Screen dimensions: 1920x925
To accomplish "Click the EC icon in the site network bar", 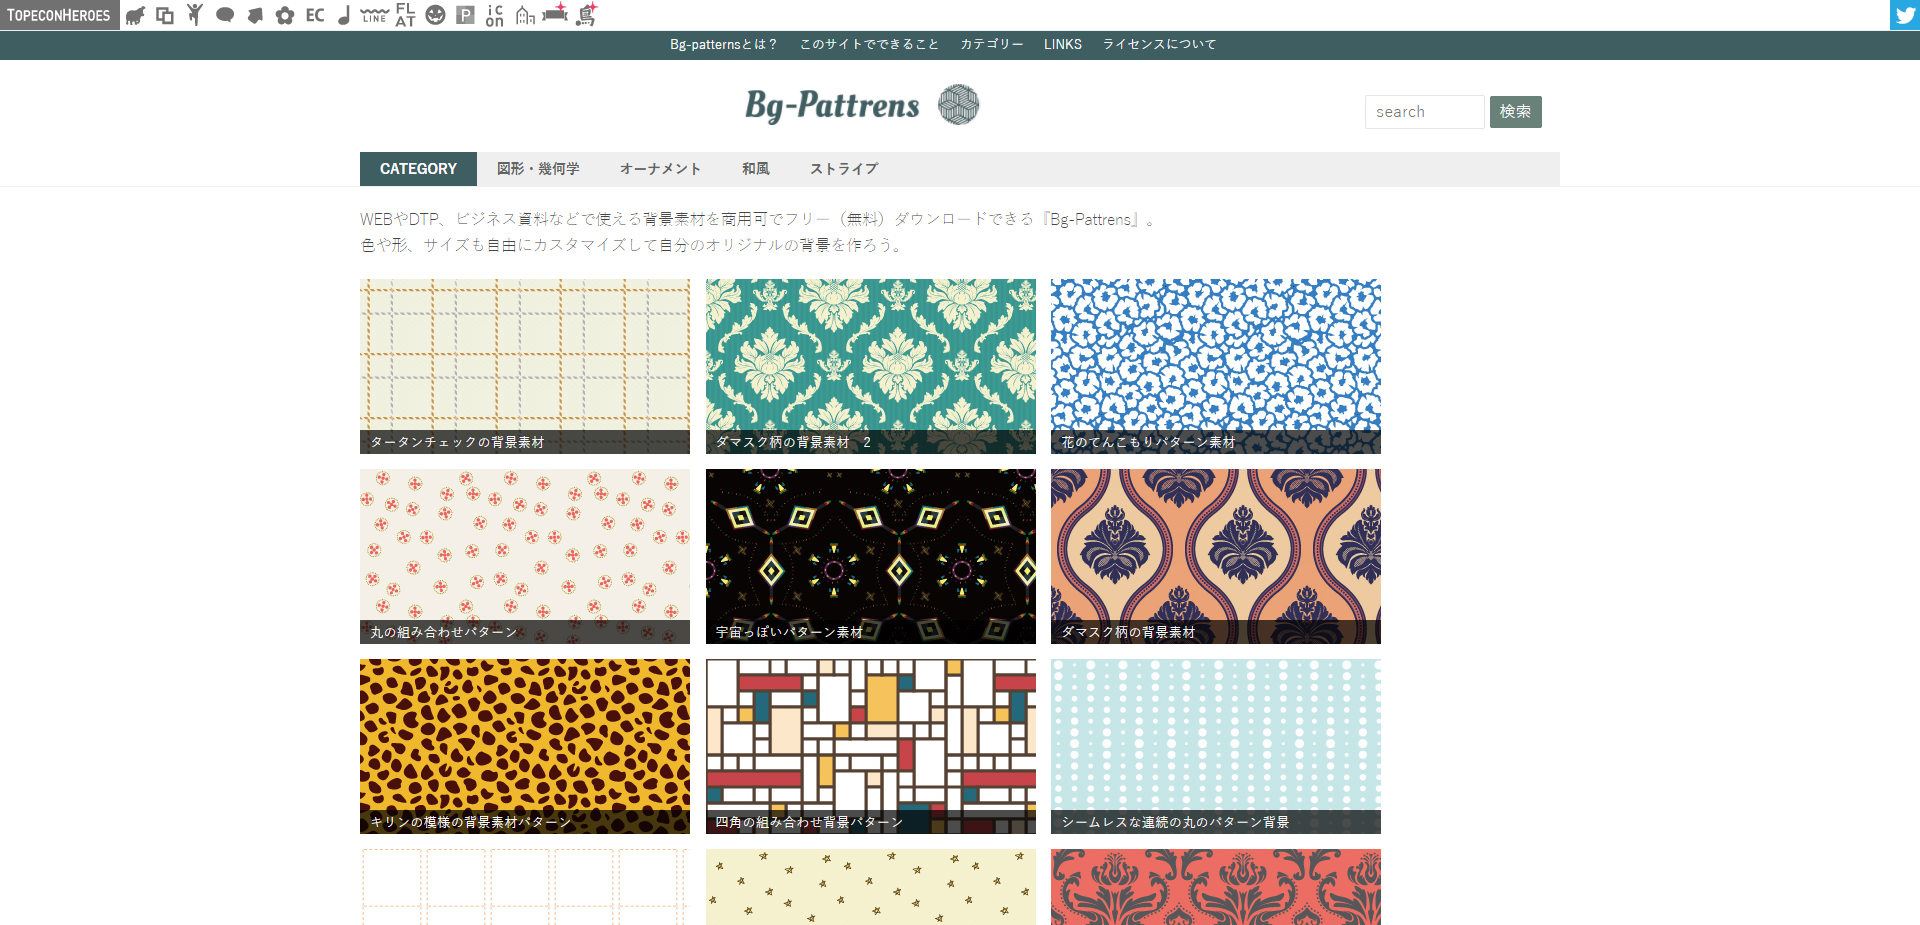I will point(314,15).
